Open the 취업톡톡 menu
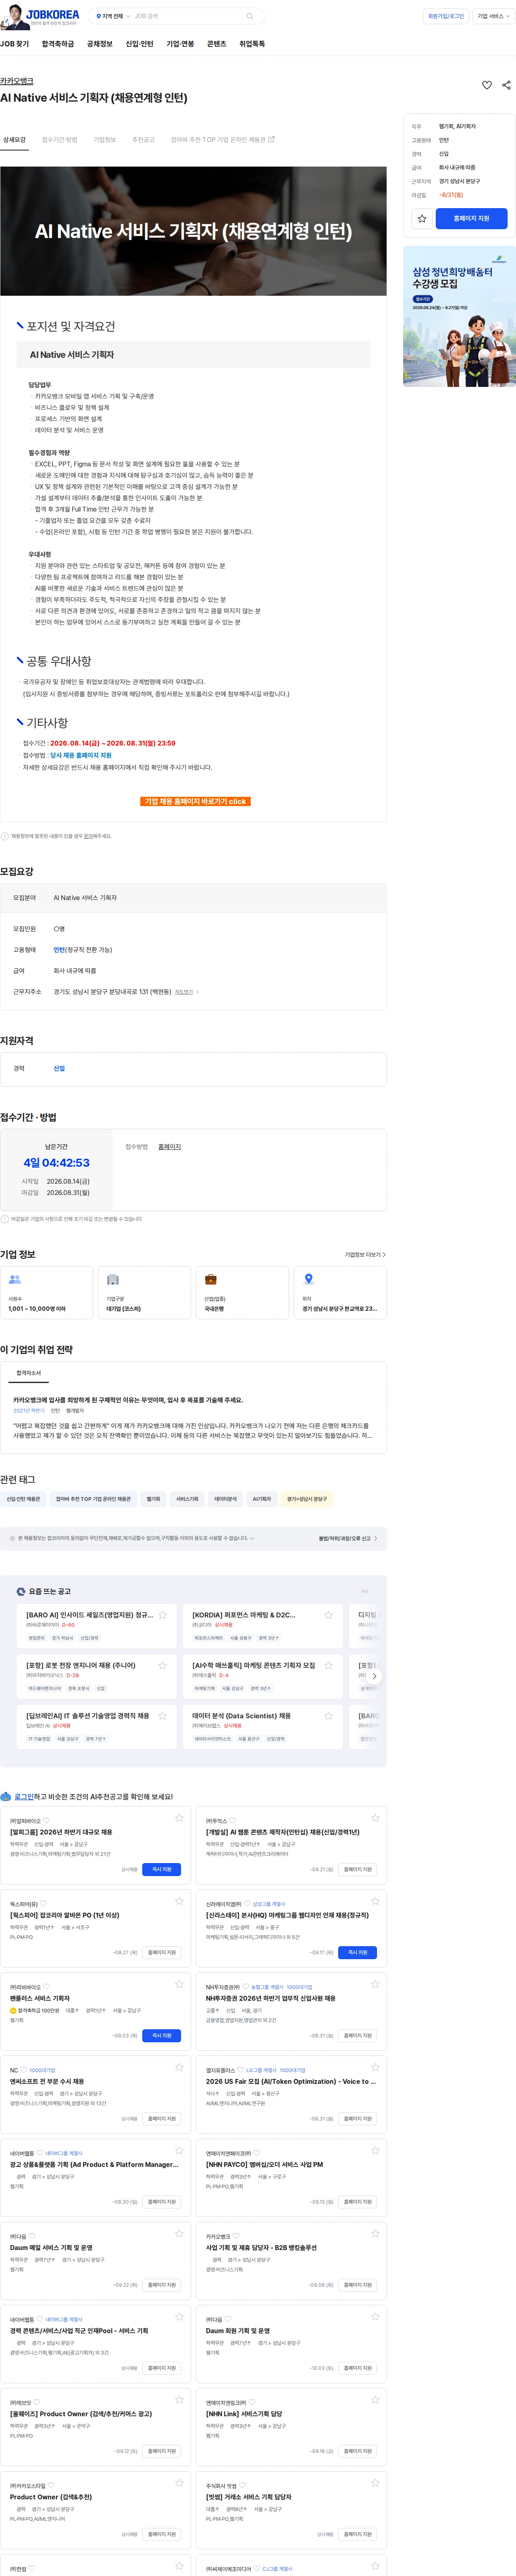This screenshot has height=2576, width=516. [x=252, y=44]
